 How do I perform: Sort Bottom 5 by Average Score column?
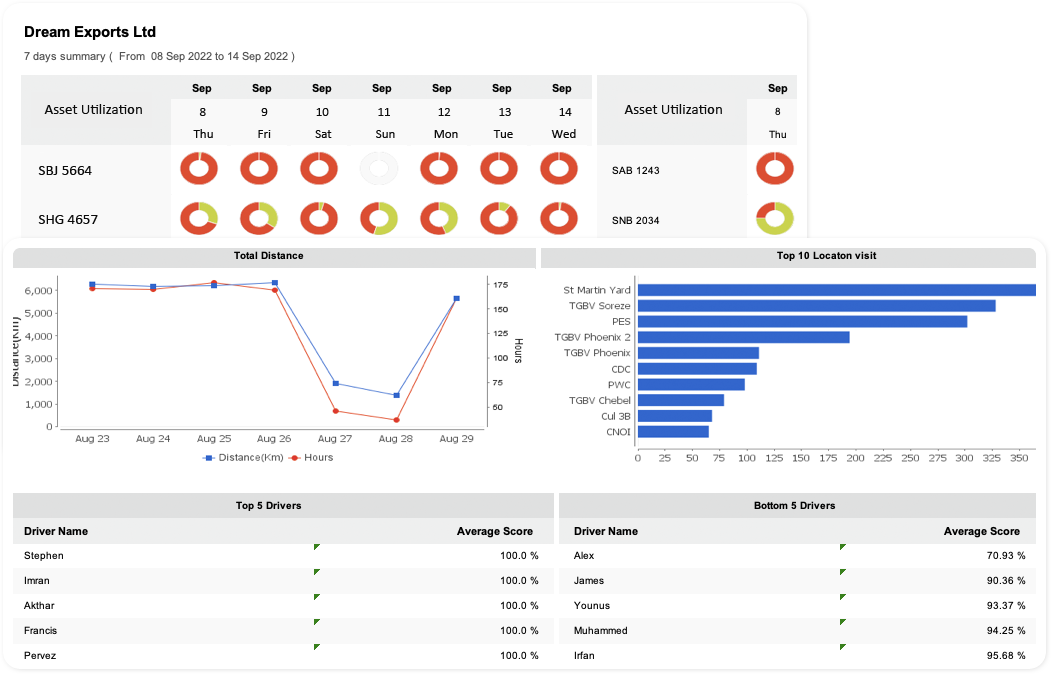(x=981, y=531)
